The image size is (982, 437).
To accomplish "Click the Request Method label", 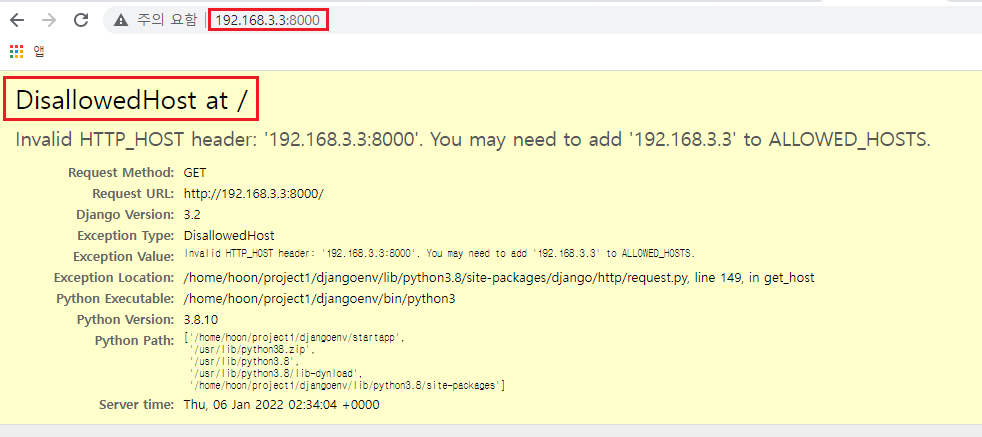I will (x=121, y=172).
